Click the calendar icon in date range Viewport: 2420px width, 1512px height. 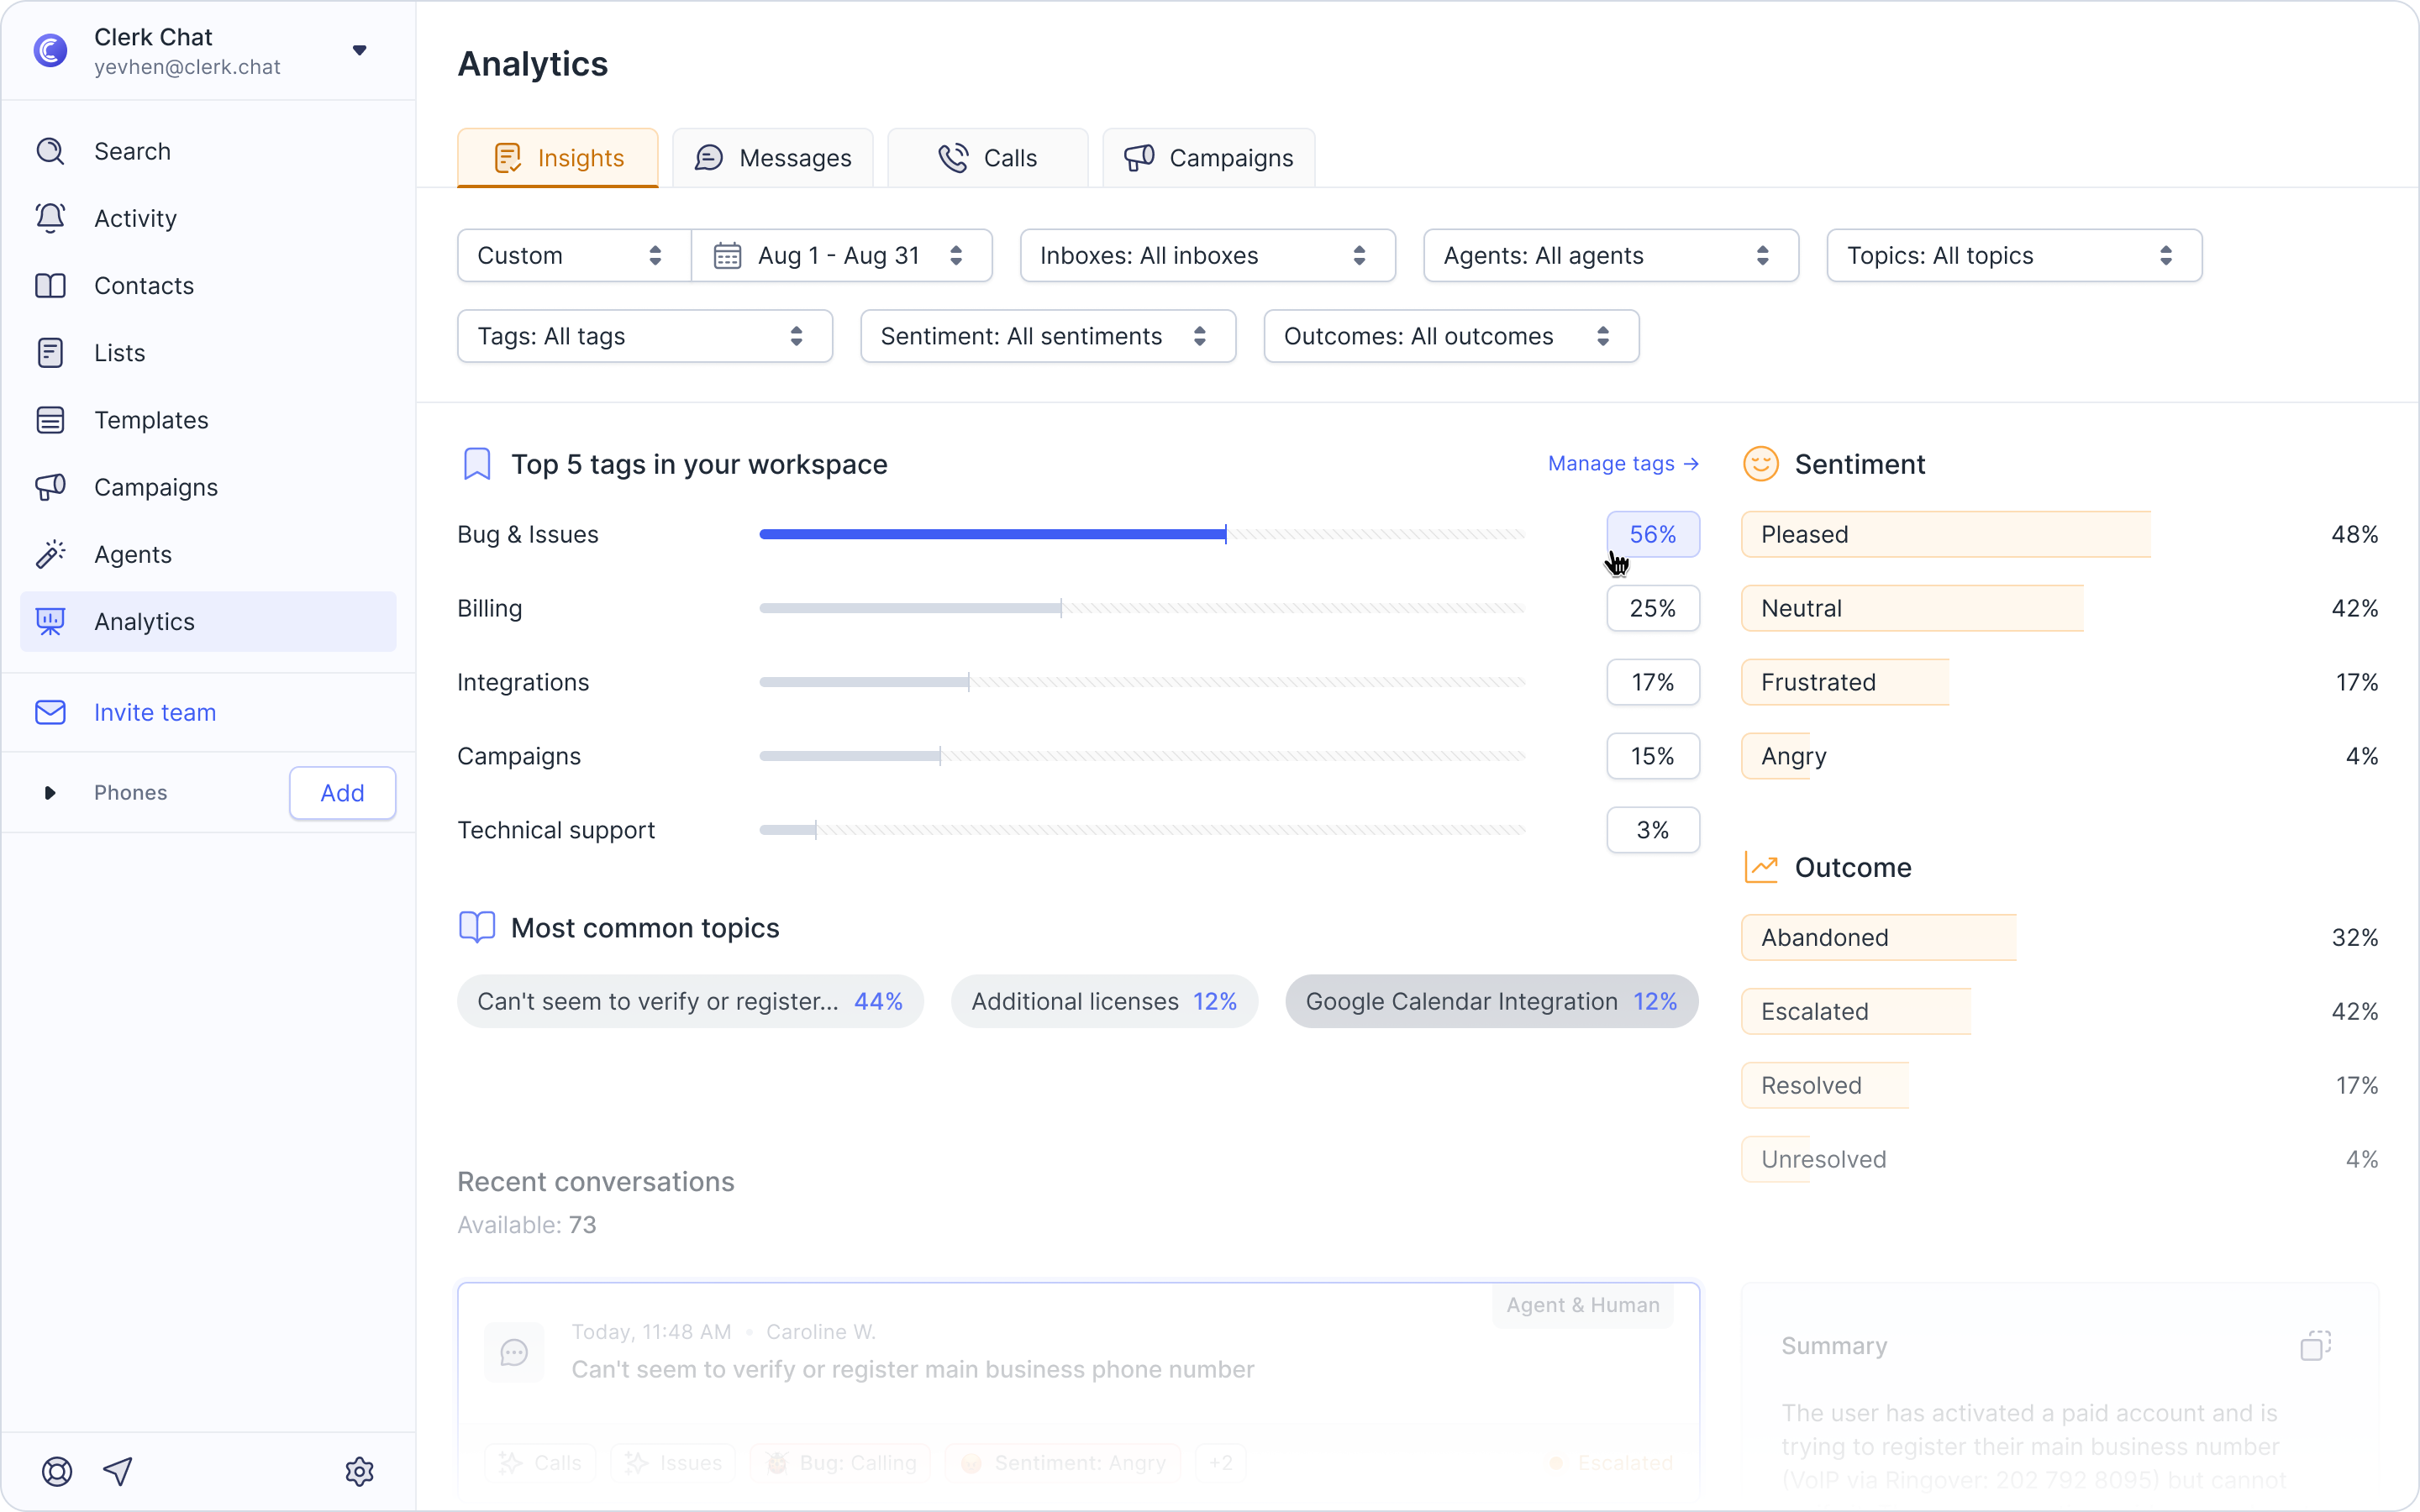[727, 256]
